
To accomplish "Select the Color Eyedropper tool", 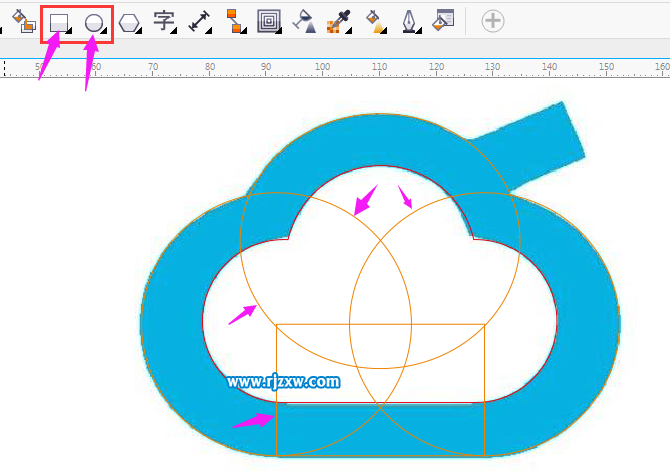I will [339, 21].
